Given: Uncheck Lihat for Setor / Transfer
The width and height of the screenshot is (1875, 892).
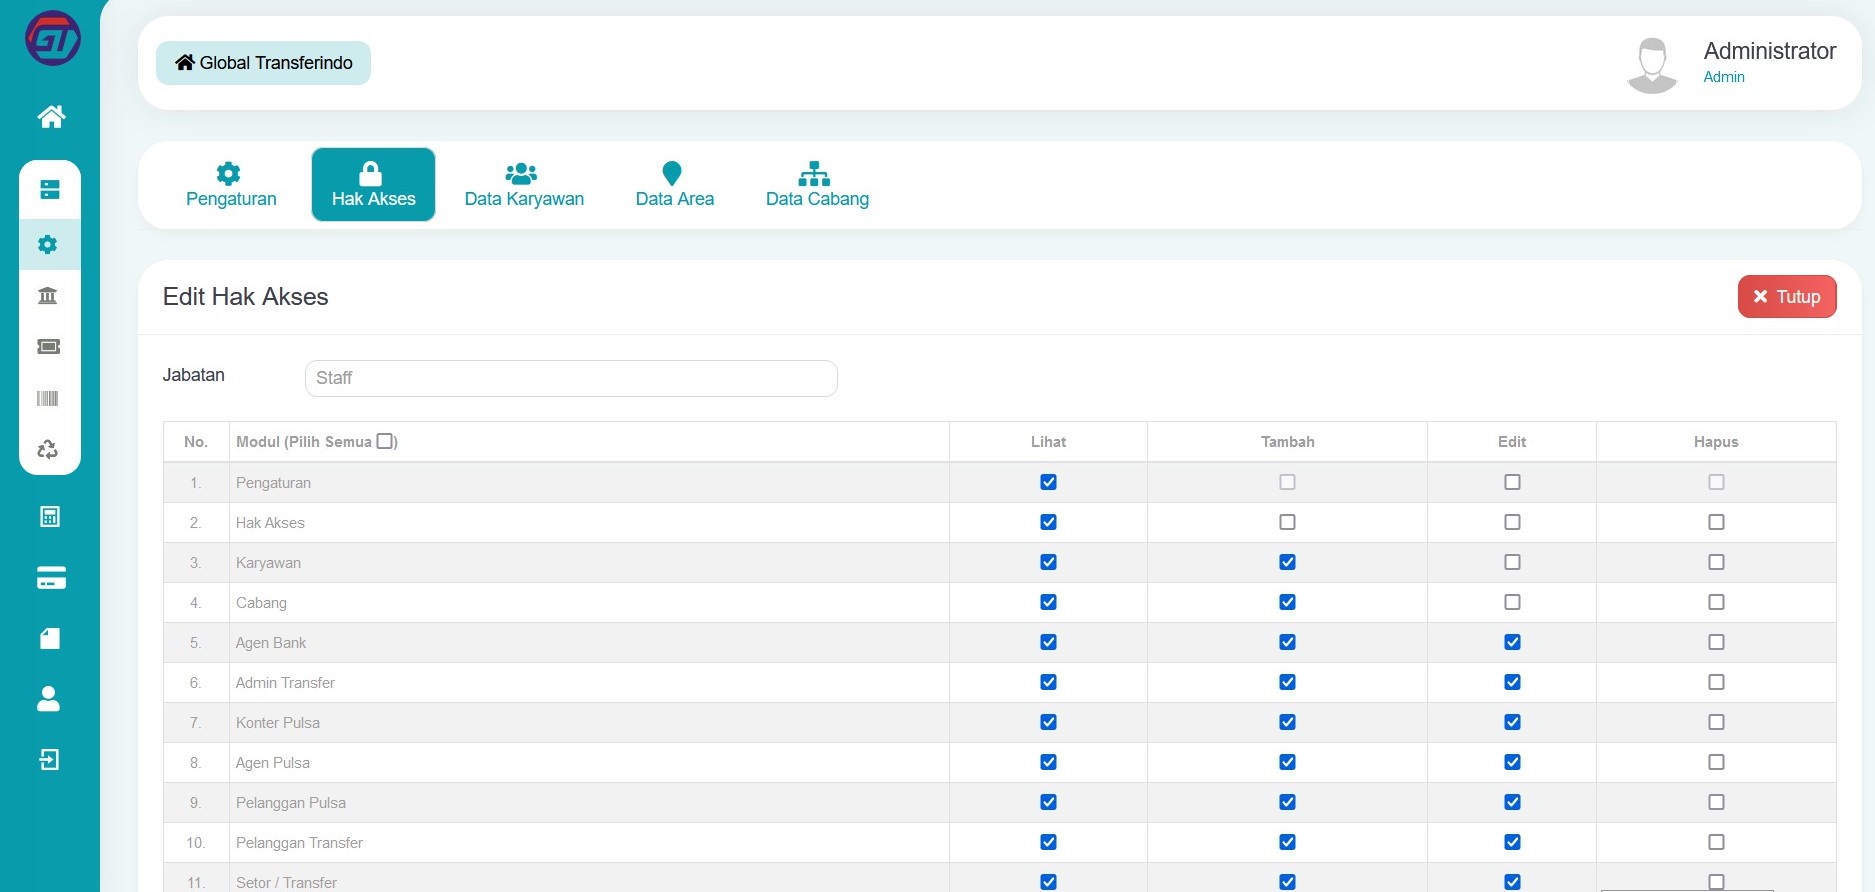Looking at the screenshot, I should 1048,882.
